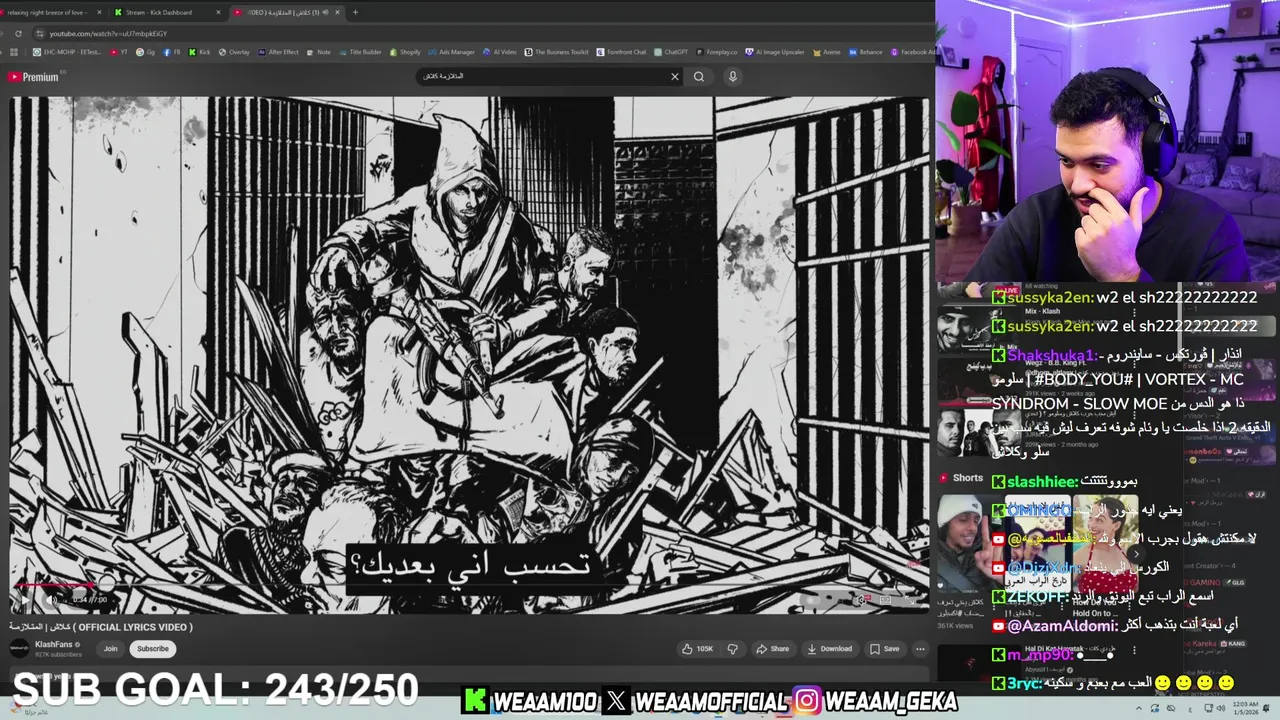The width and height of the screenshot is (1280, 720).
Task: Close the 'relaxing night breeze of love' tab
Action: 100,12
